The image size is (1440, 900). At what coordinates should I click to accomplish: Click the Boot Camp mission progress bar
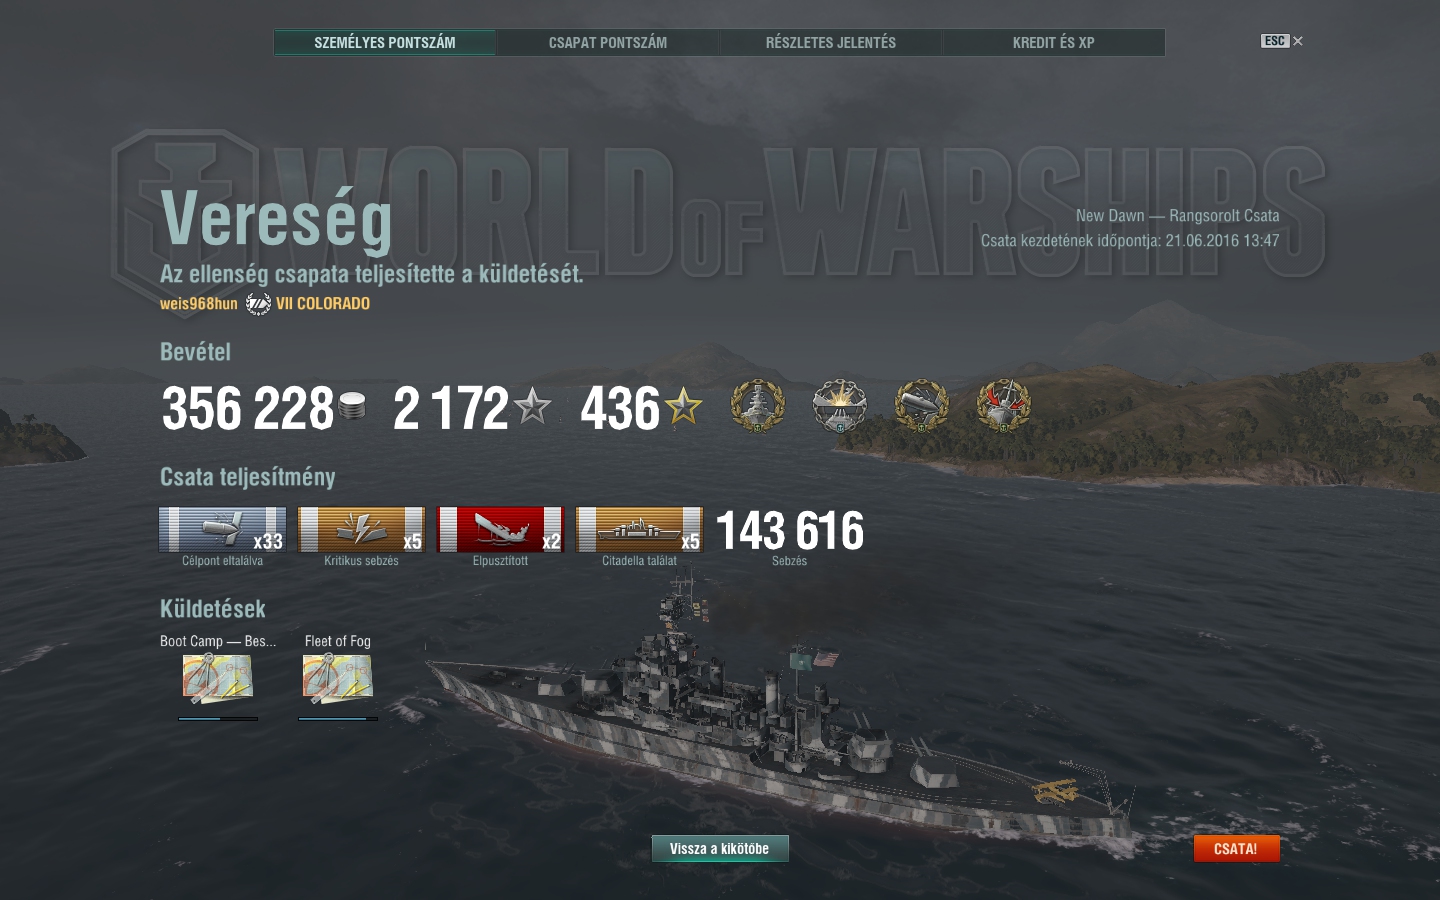point(218,718)
